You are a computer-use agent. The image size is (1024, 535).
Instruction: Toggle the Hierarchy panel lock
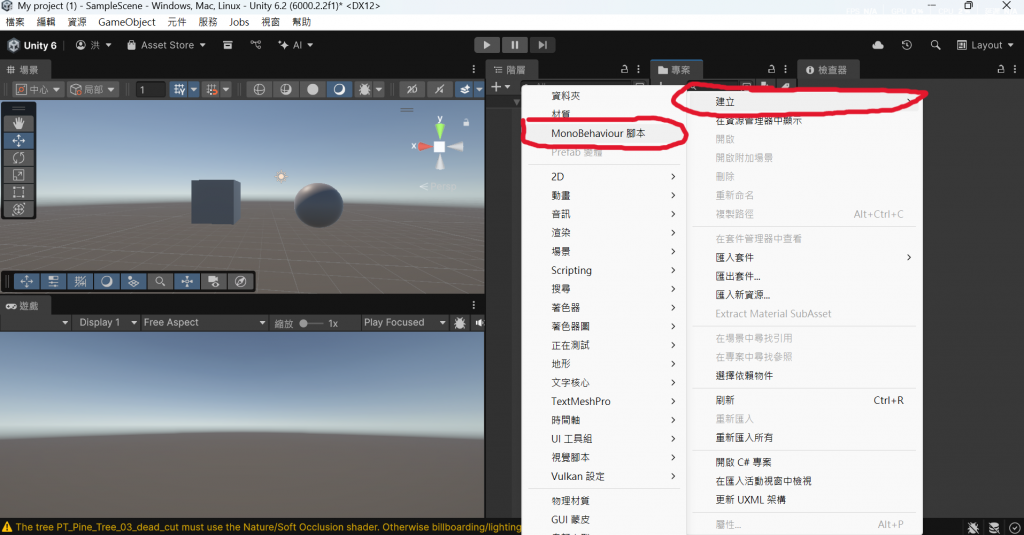tap(624, 69)
